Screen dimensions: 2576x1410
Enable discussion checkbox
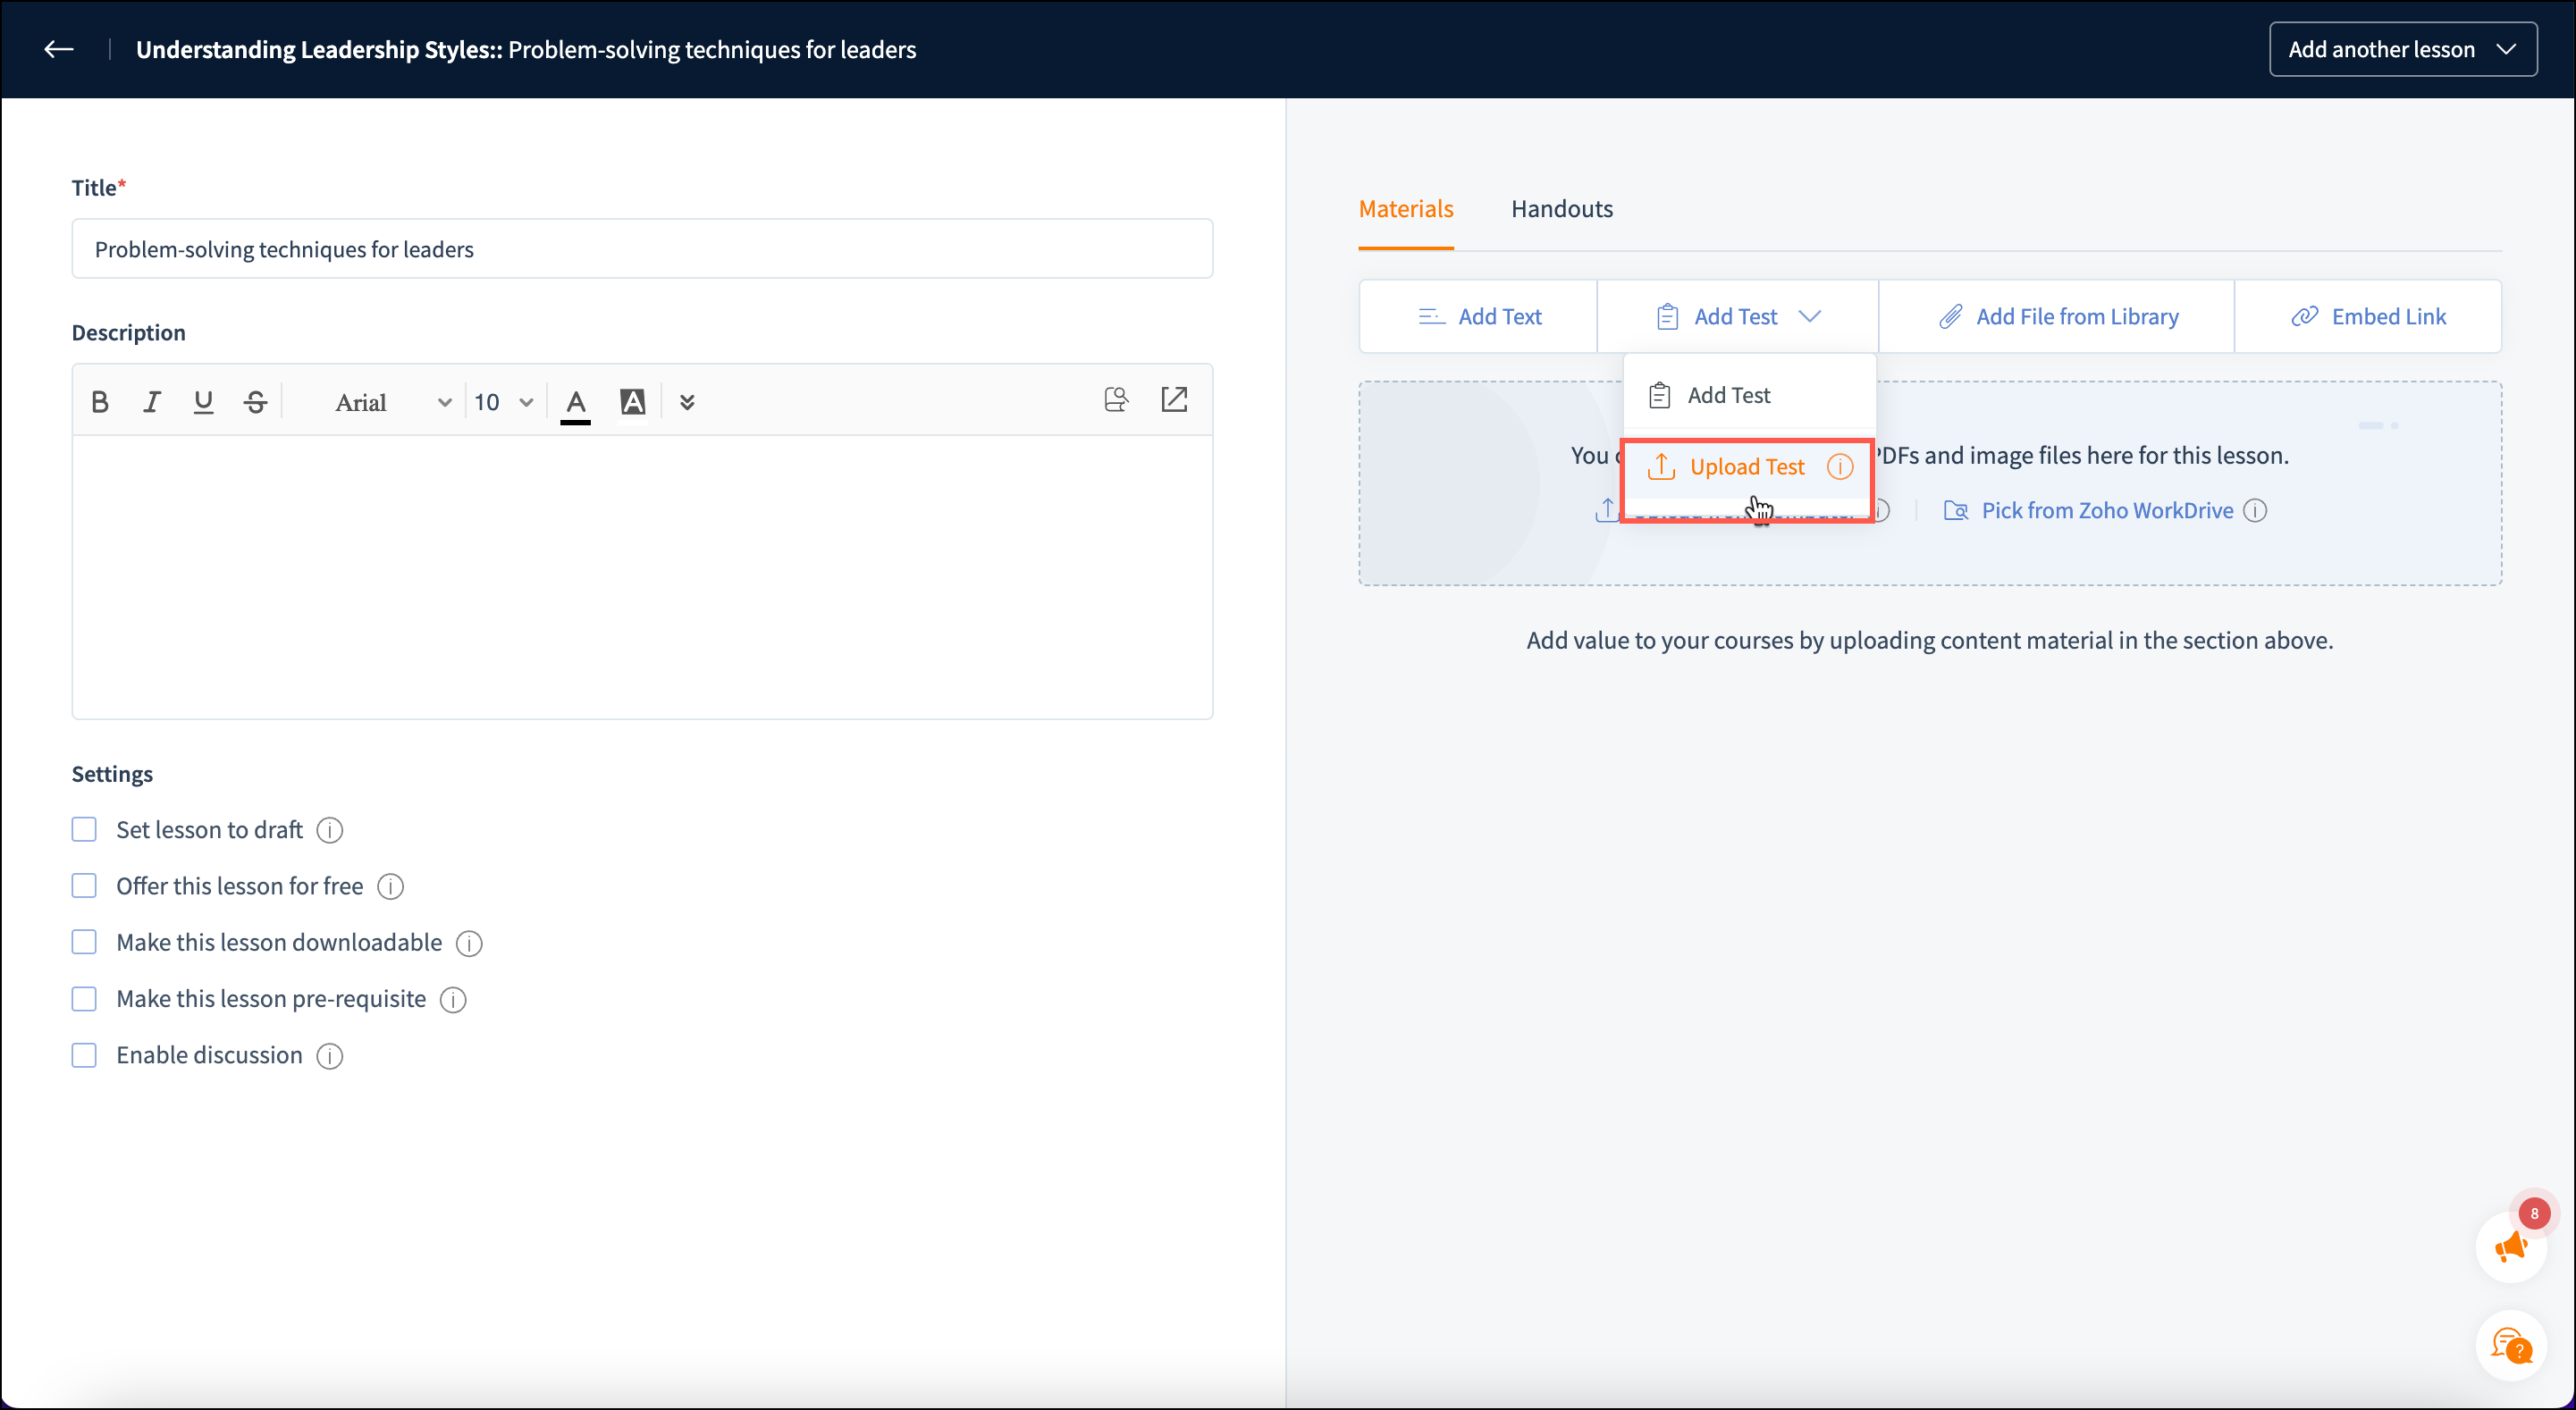[84, 1055]
